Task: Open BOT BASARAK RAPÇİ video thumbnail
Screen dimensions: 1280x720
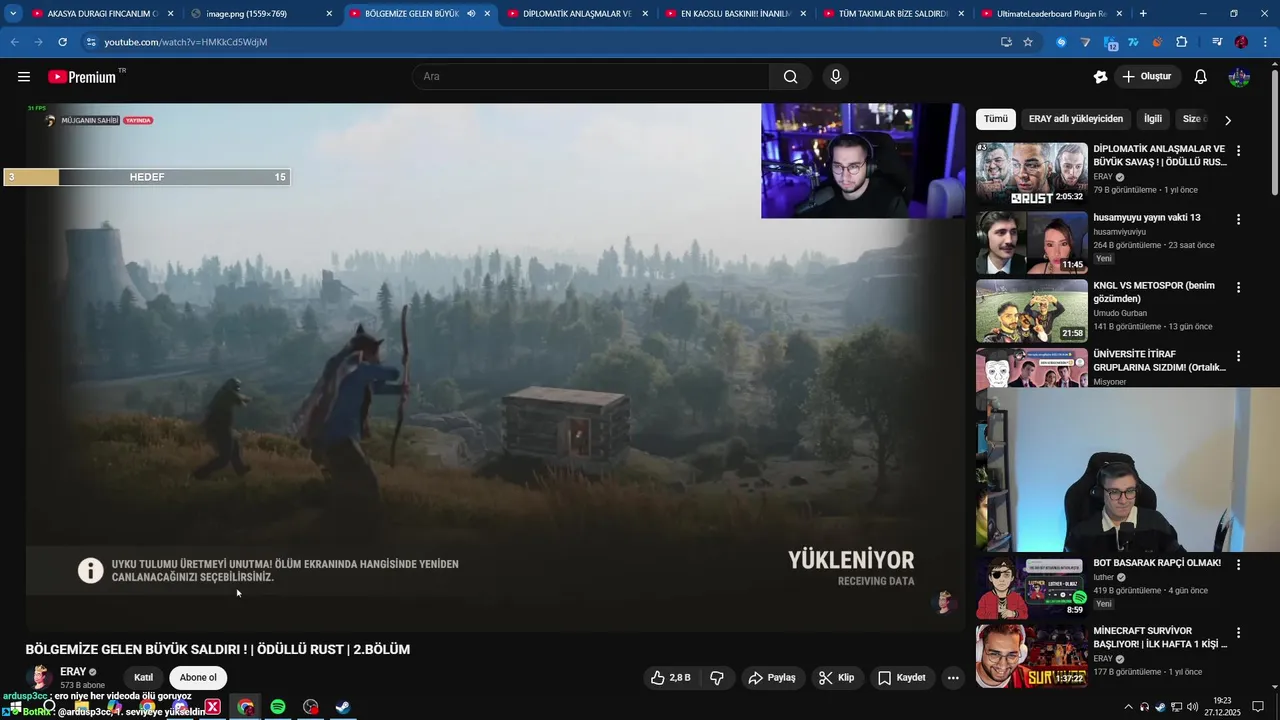Action: [1031, 588]
